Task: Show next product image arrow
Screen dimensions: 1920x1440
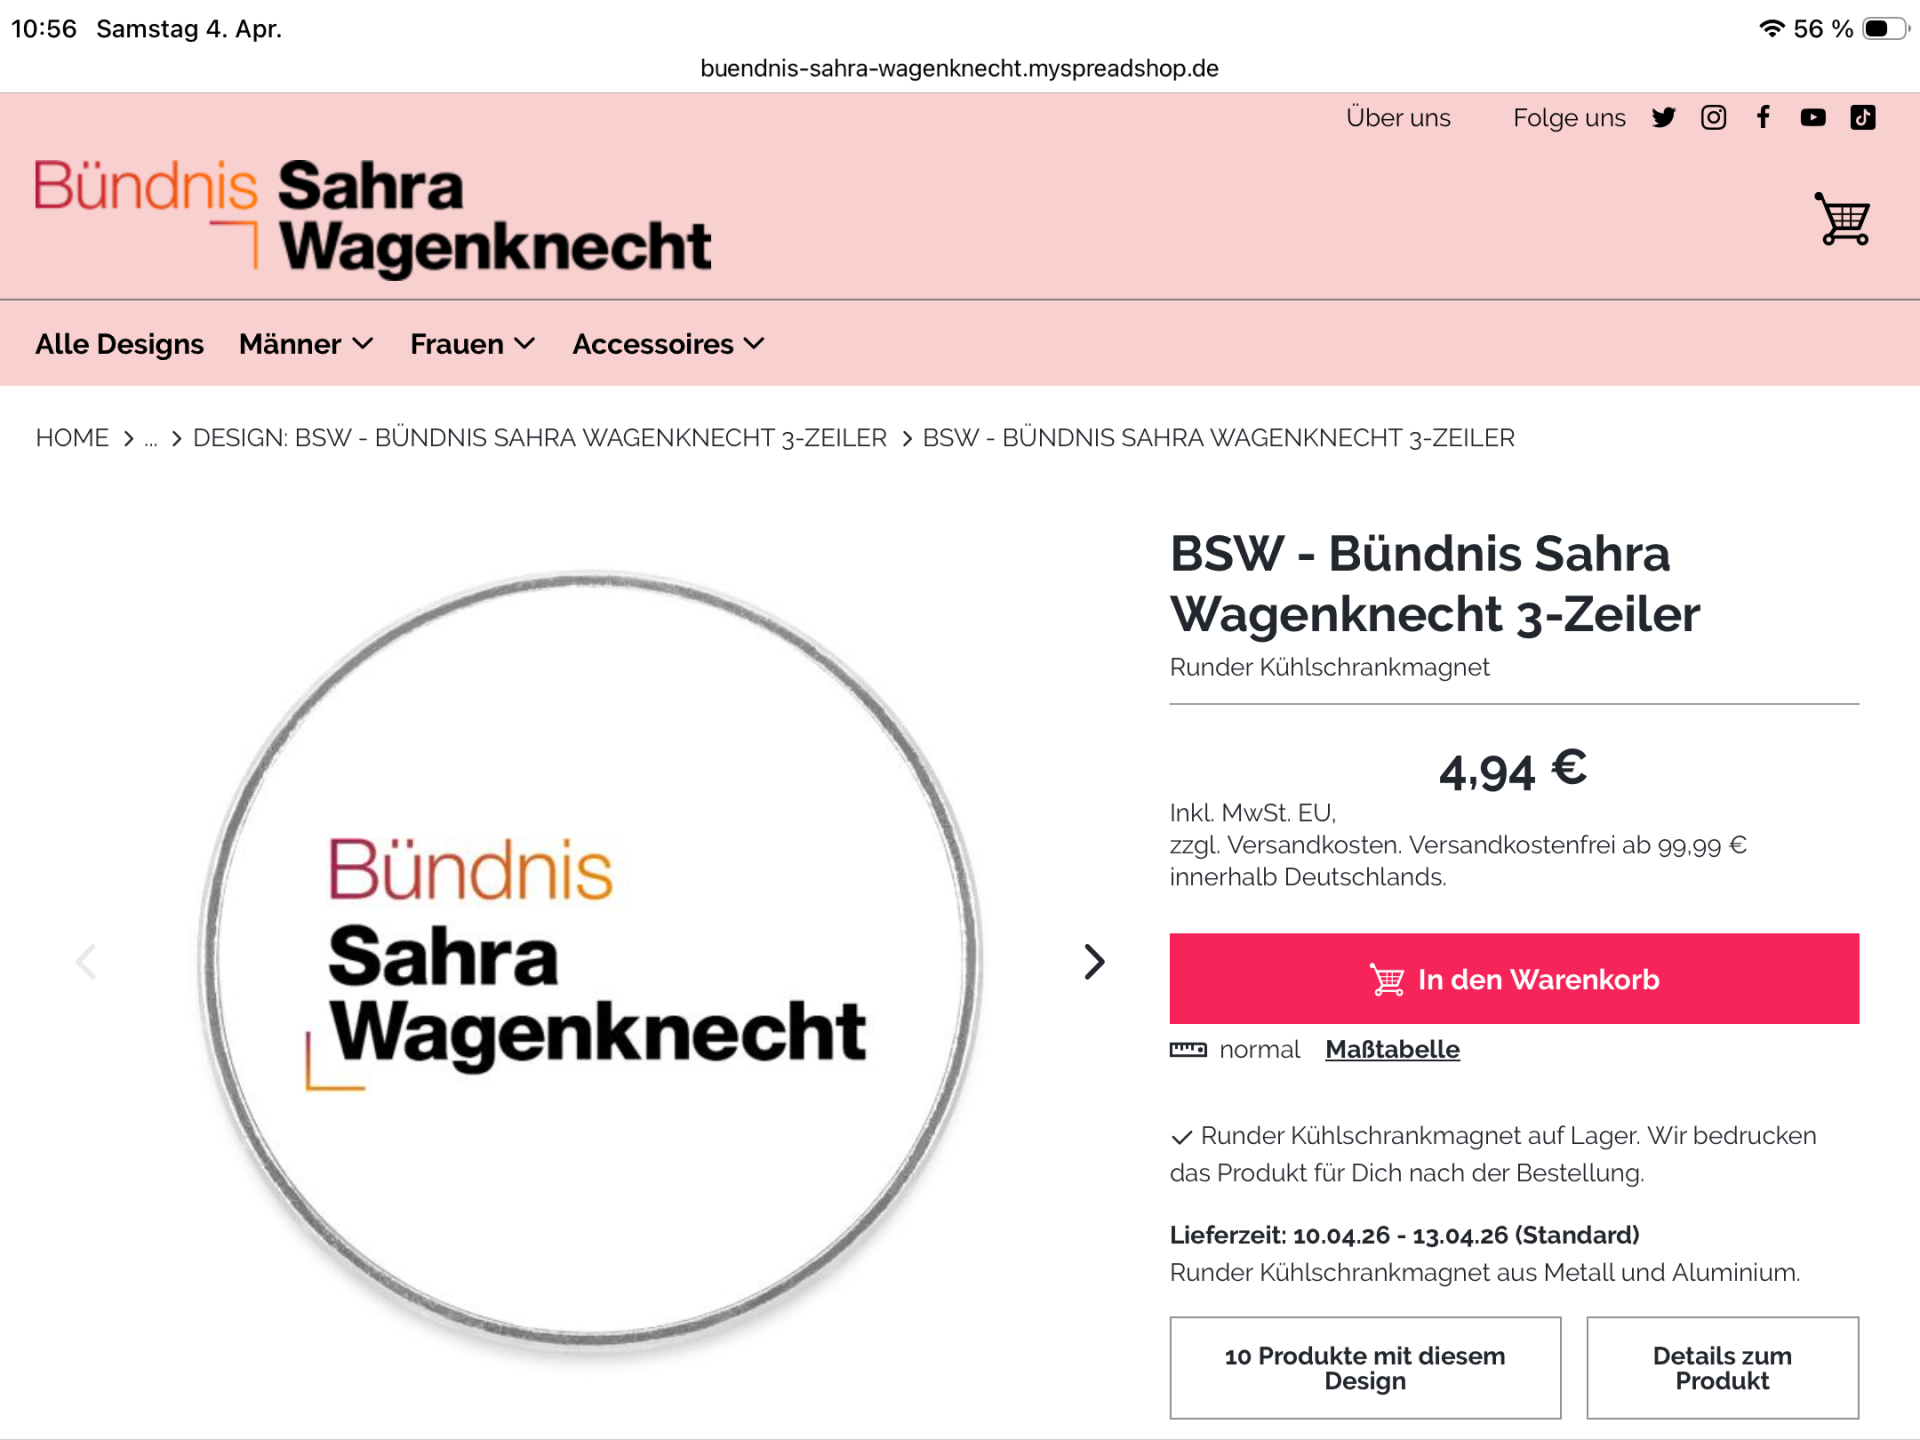Action: tap(1095, 962)
